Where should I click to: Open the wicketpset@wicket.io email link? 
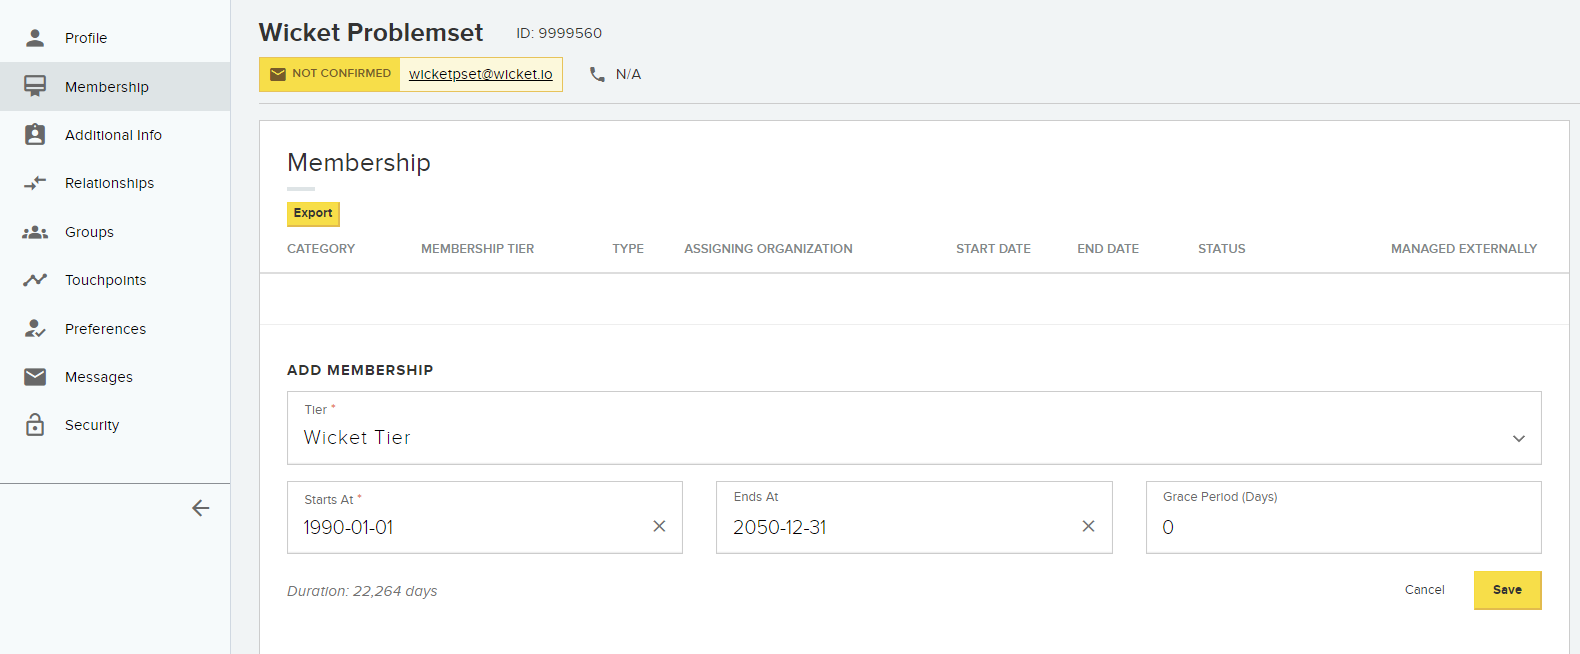(480, 74)
